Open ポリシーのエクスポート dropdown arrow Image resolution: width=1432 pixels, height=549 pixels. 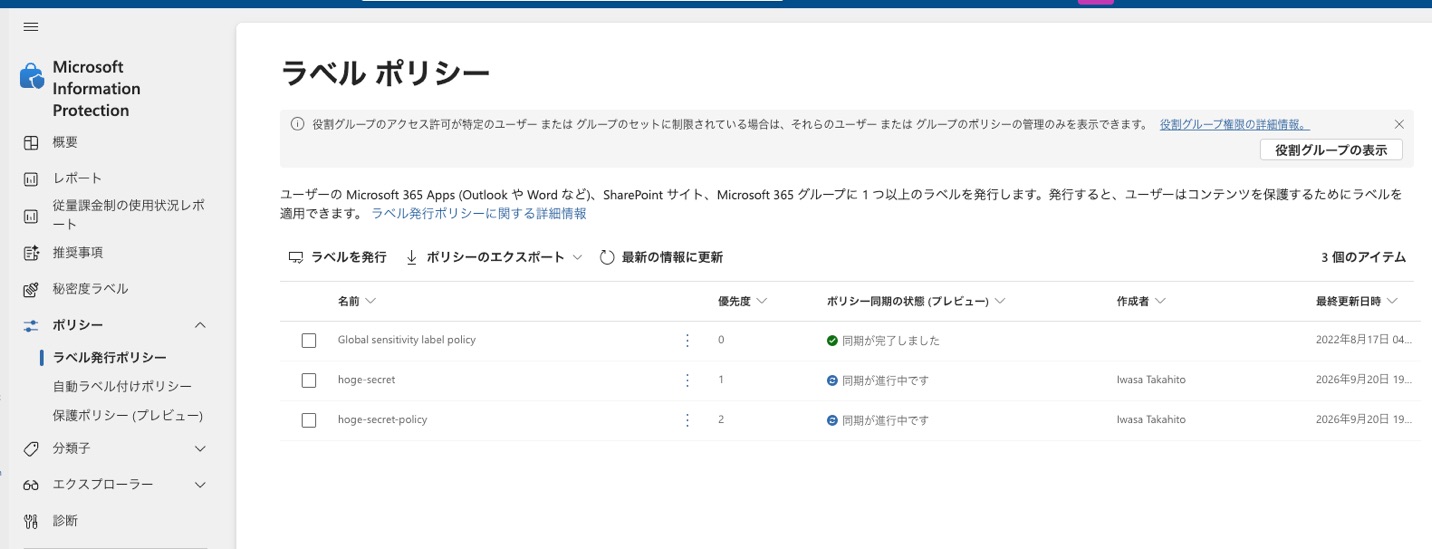(x=577, y=258)
